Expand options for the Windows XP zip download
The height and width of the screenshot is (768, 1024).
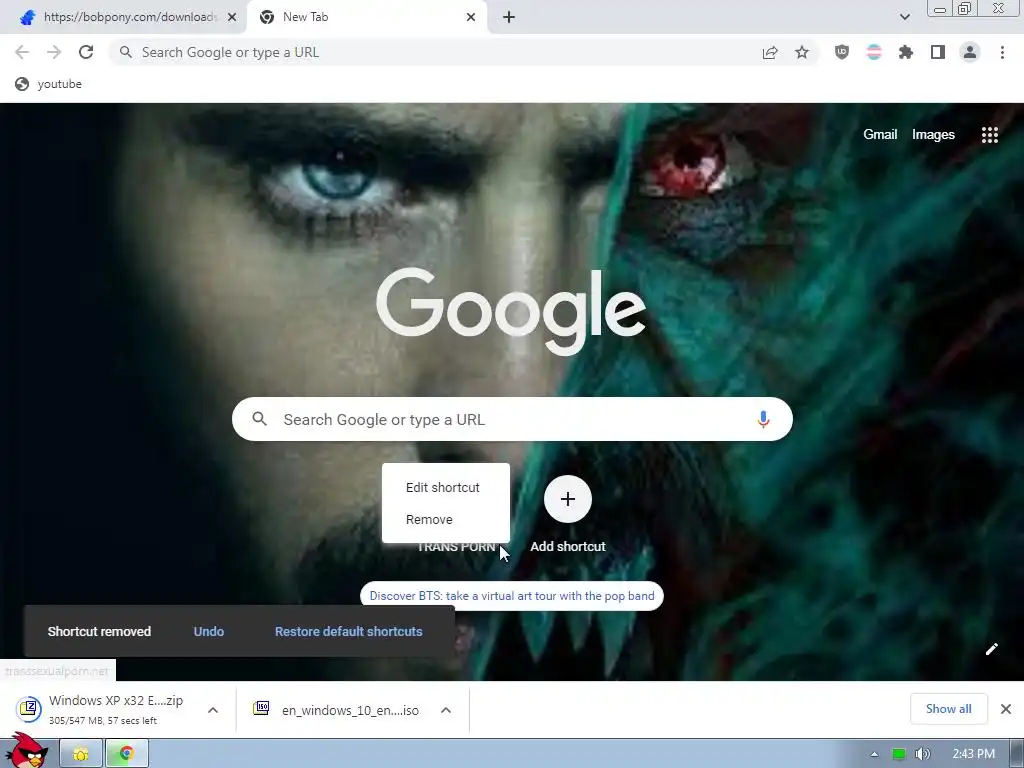pyautogui.click(x=213, y=710)
